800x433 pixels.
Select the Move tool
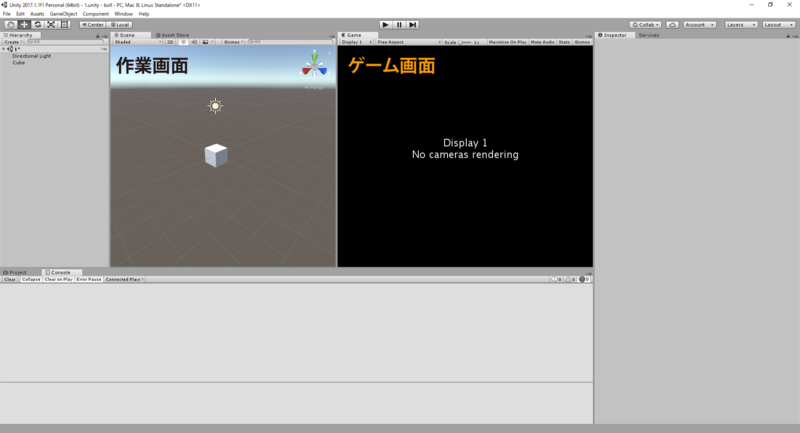pyautogui.click(x=24, y=24)
